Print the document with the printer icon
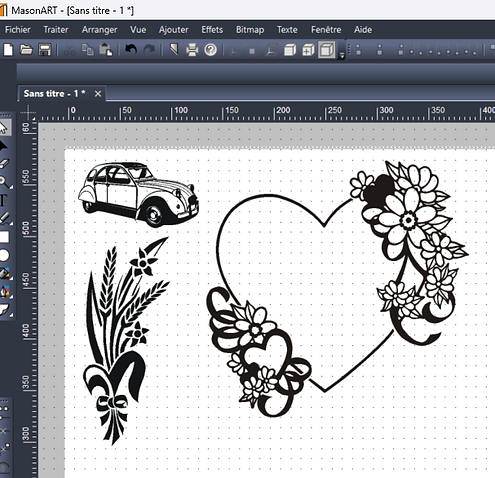The height and width of the screenshot is (478, 495). tap(192, 50)
